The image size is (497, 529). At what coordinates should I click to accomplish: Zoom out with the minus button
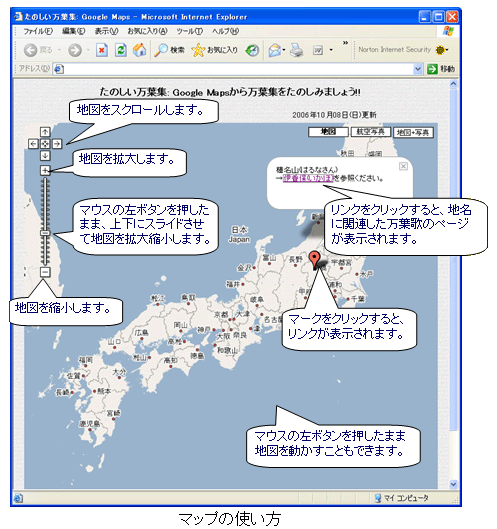(x=45, y=272)
